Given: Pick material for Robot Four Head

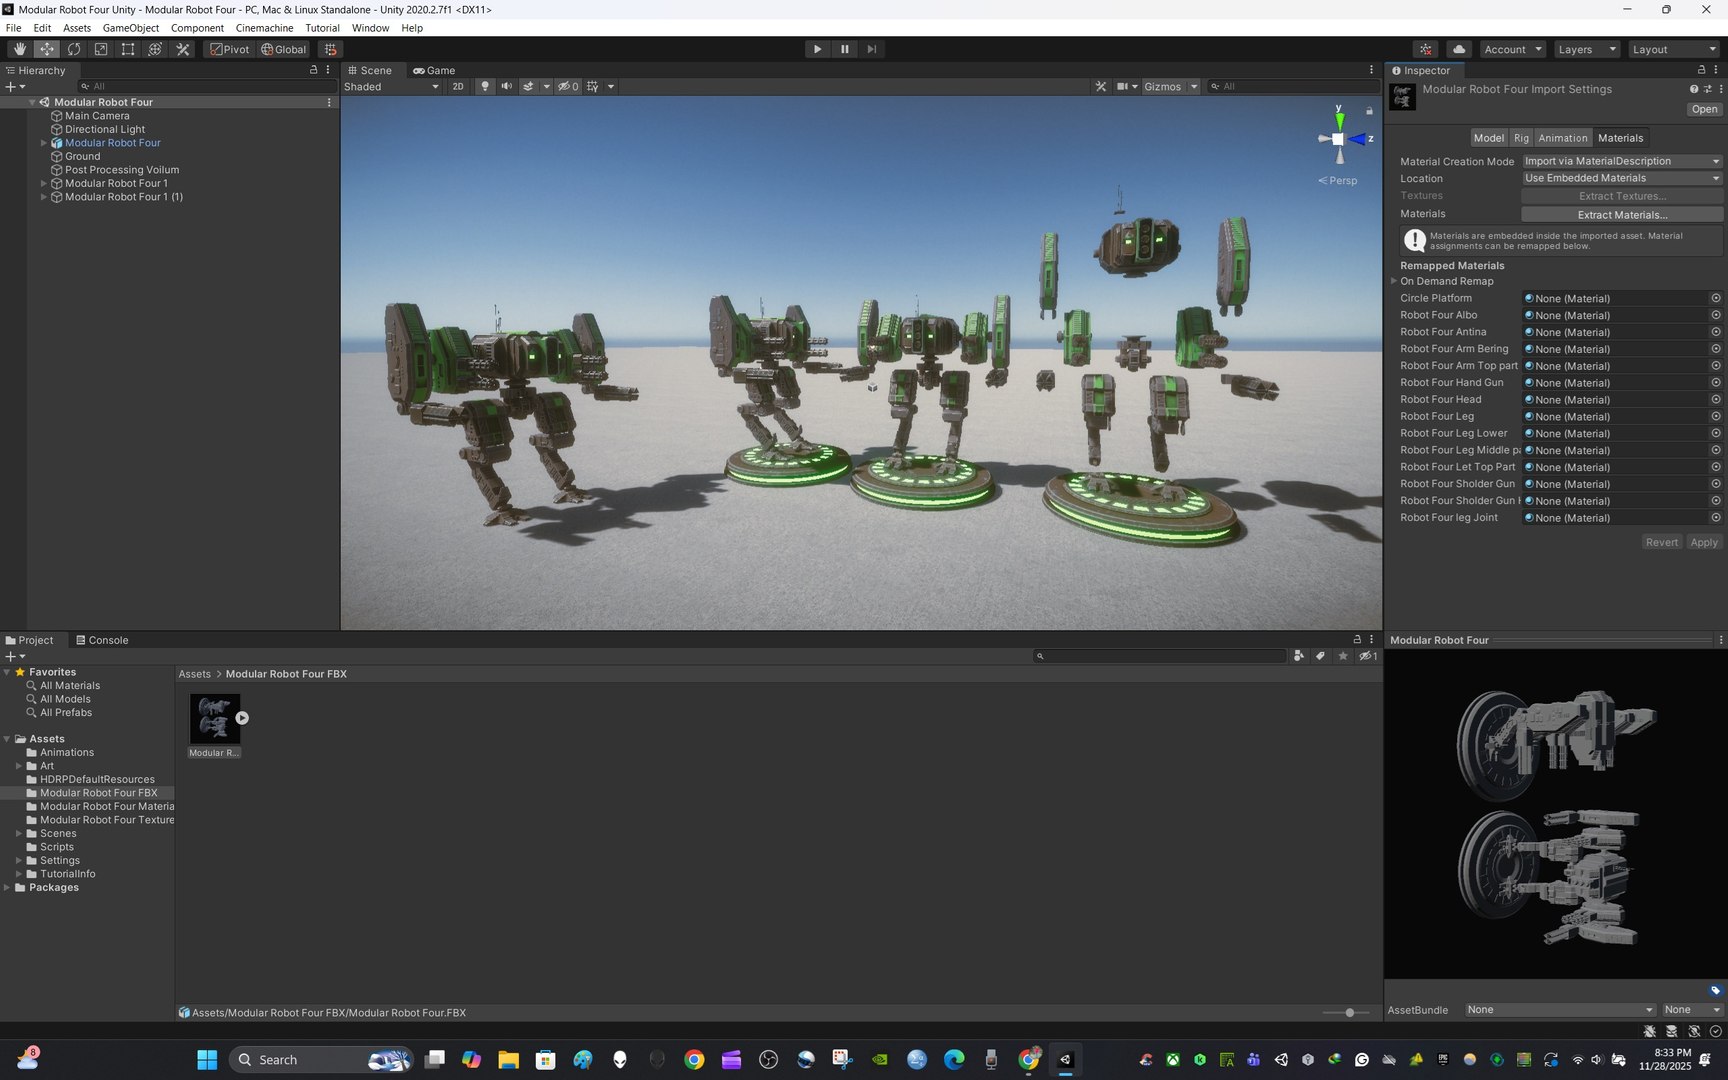Looking at the screenshot, I should (1716, 399).
